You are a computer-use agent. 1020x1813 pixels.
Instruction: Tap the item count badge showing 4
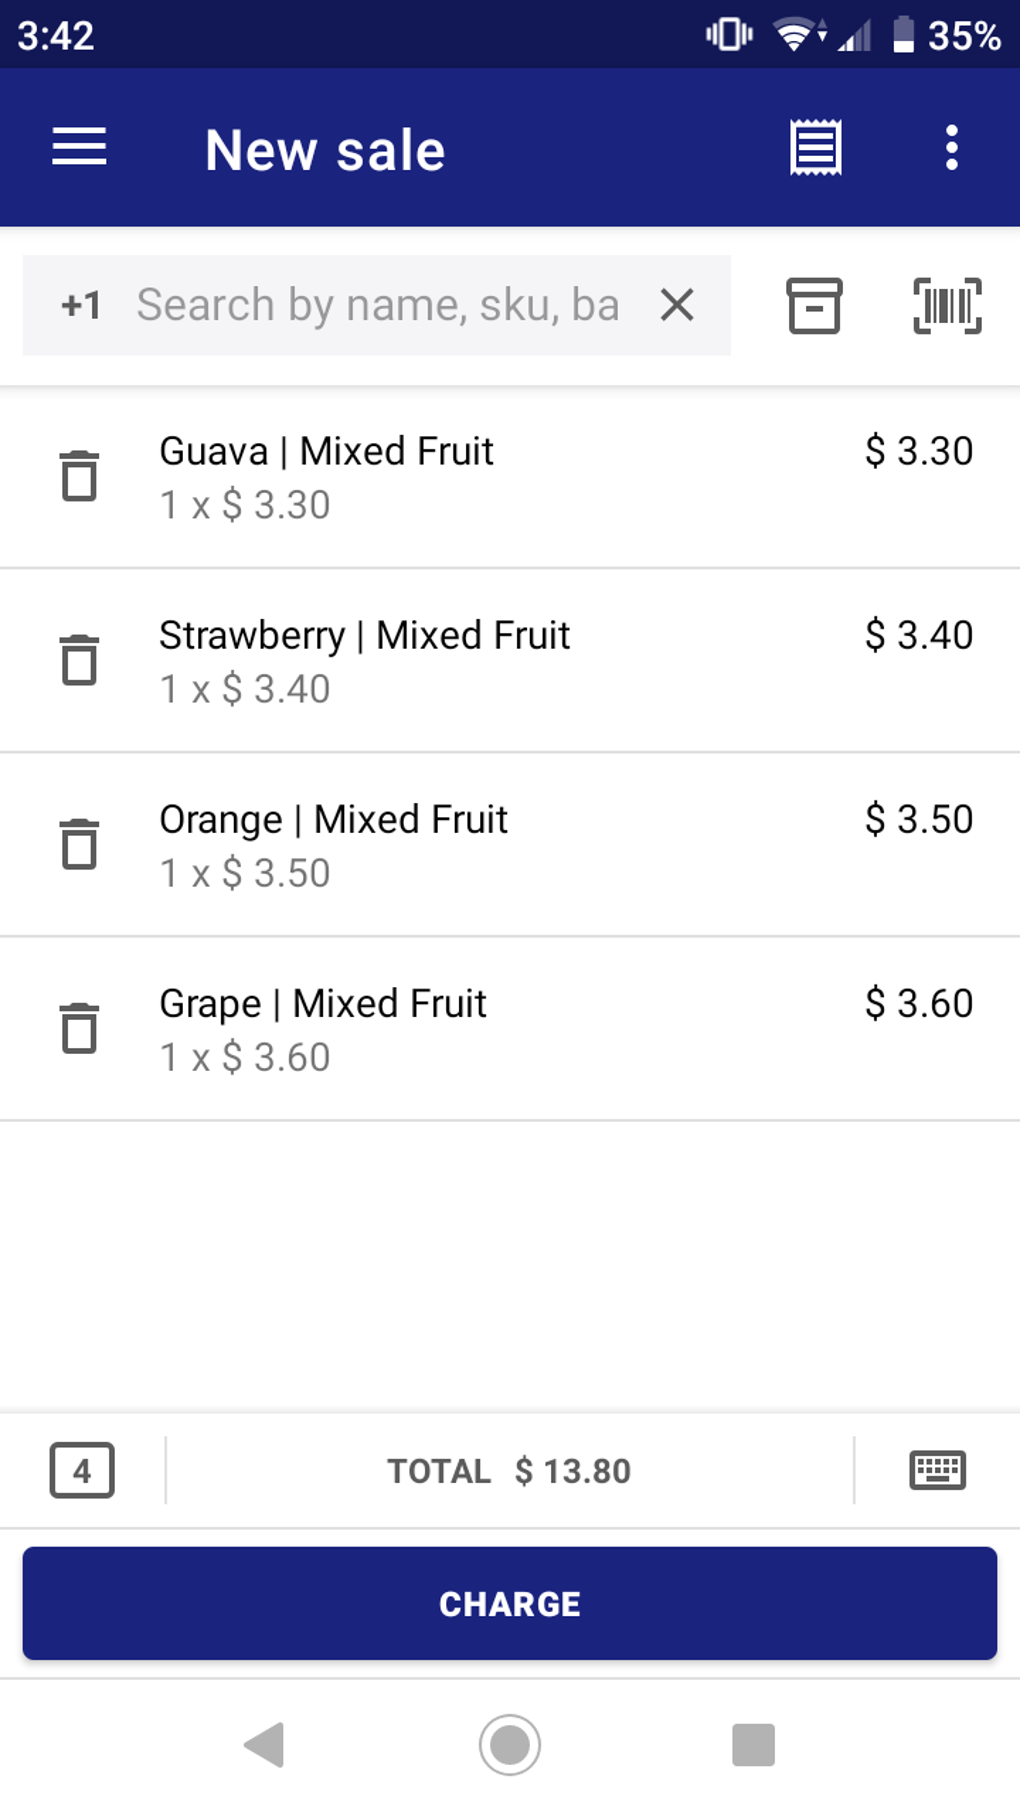tap(82, 1470)
